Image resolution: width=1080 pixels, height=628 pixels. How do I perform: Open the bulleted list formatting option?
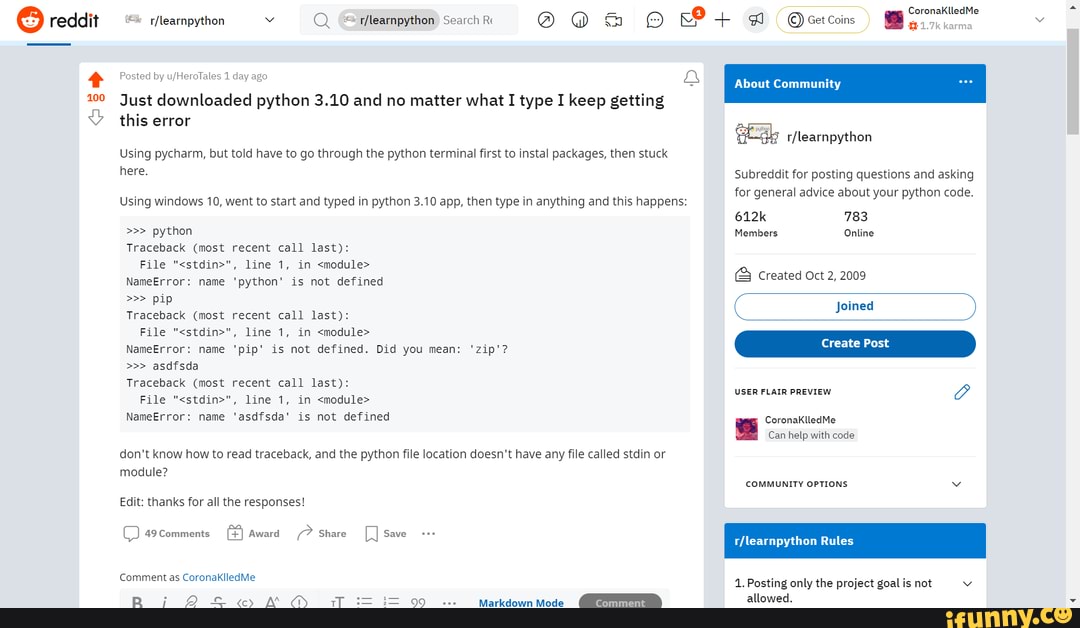pos(364,601)
